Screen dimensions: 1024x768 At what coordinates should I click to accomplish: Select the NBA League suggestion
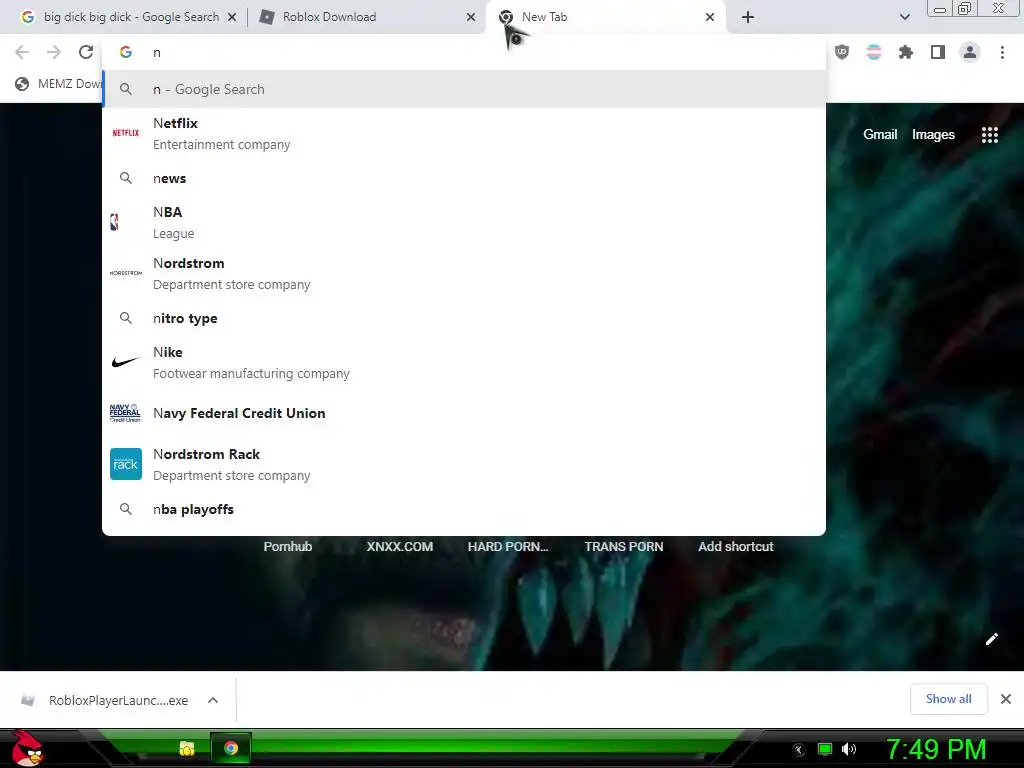464,223
